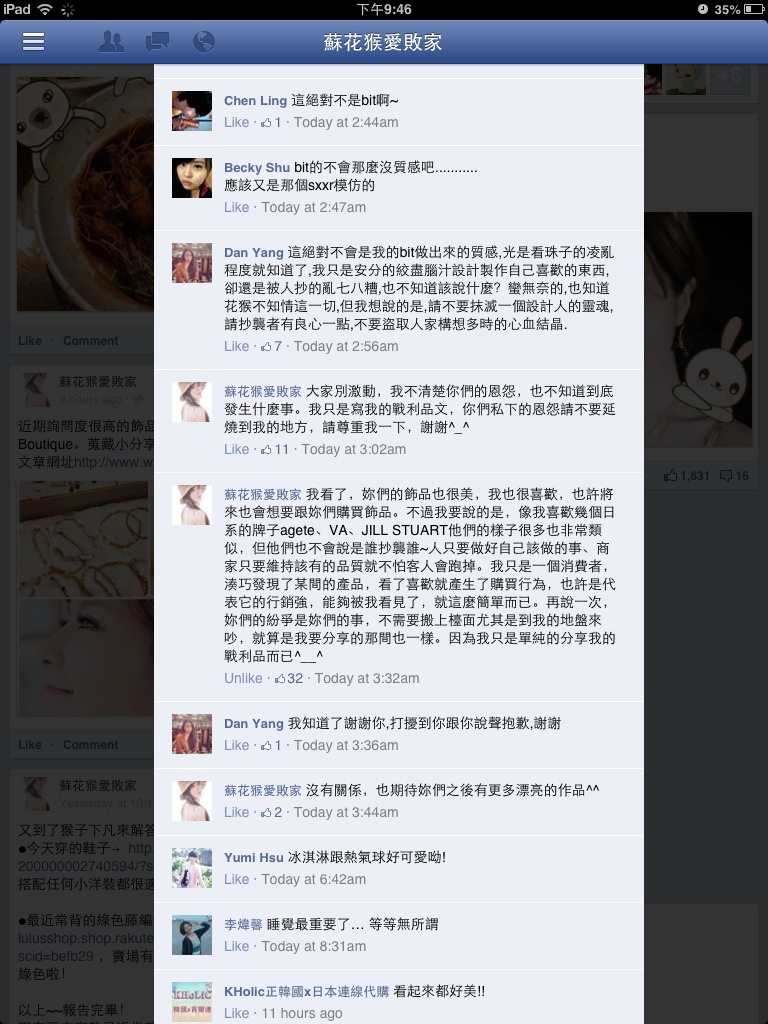The height and width of the screenshot is (1024, 768).
Task: Tap the +6 more photos tile
Action: (x=730, y=78)
